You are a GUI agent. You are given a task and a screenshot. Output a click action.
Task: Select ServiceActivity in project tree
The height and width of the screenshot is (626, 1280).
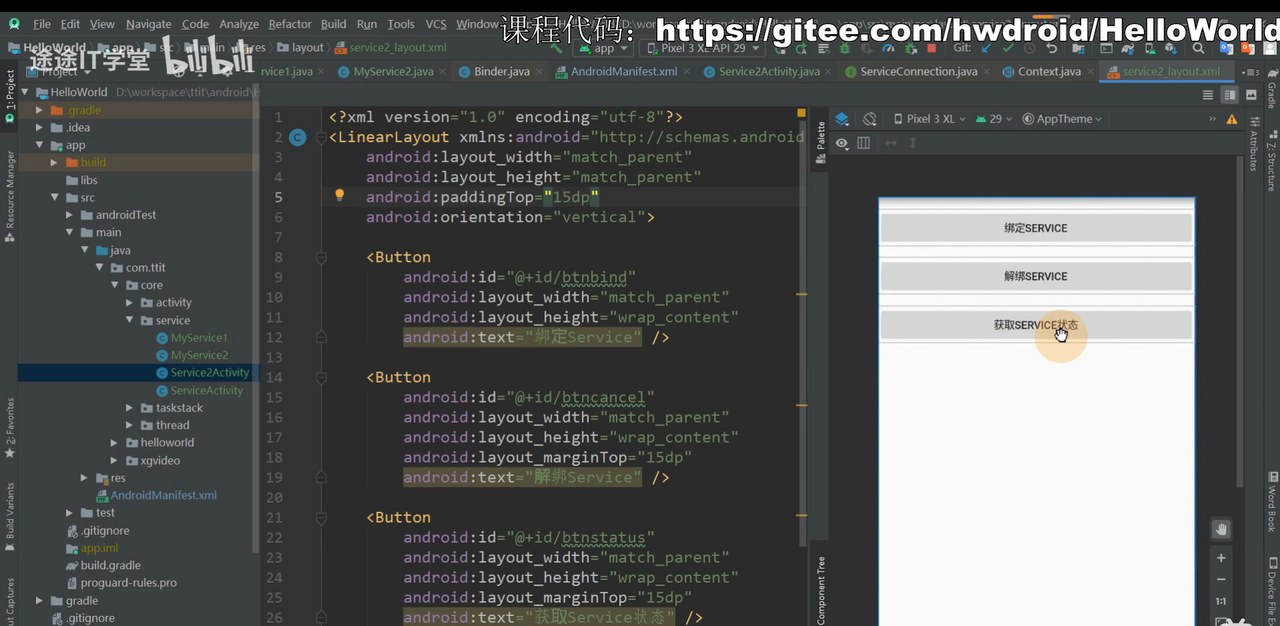click(206, 390)
